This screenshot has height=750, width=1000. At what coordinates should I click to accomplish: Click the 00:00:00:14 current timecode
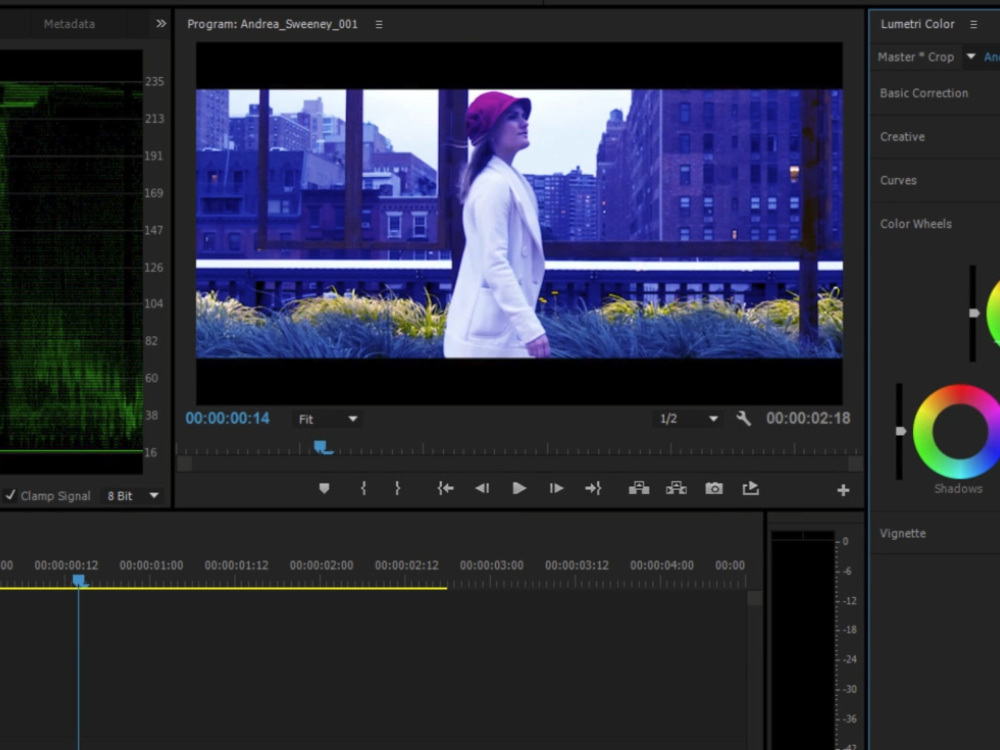pyautogui.click(x=228, y=418)
